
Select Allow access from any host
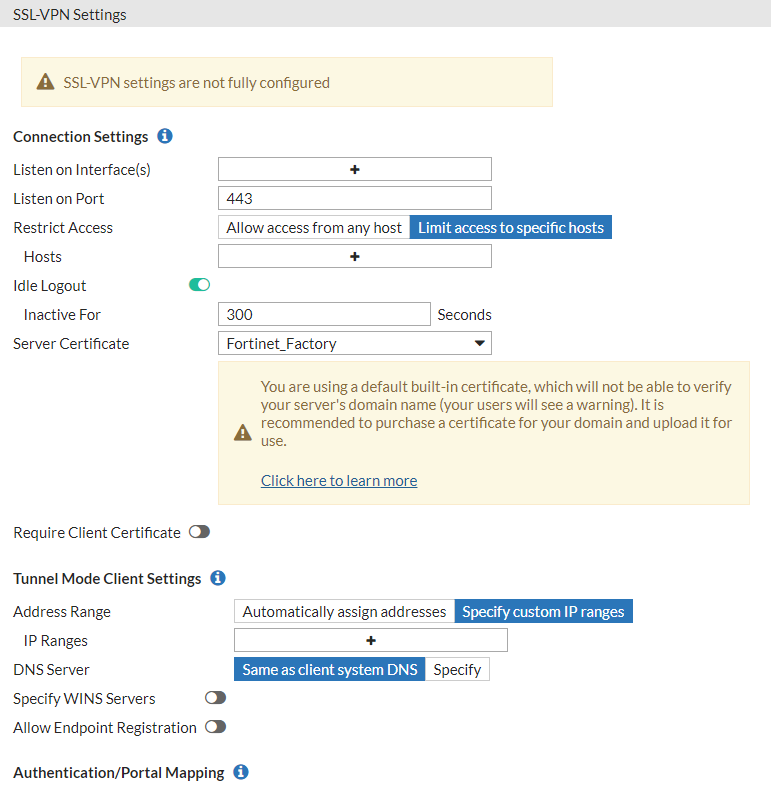[314, 227]
